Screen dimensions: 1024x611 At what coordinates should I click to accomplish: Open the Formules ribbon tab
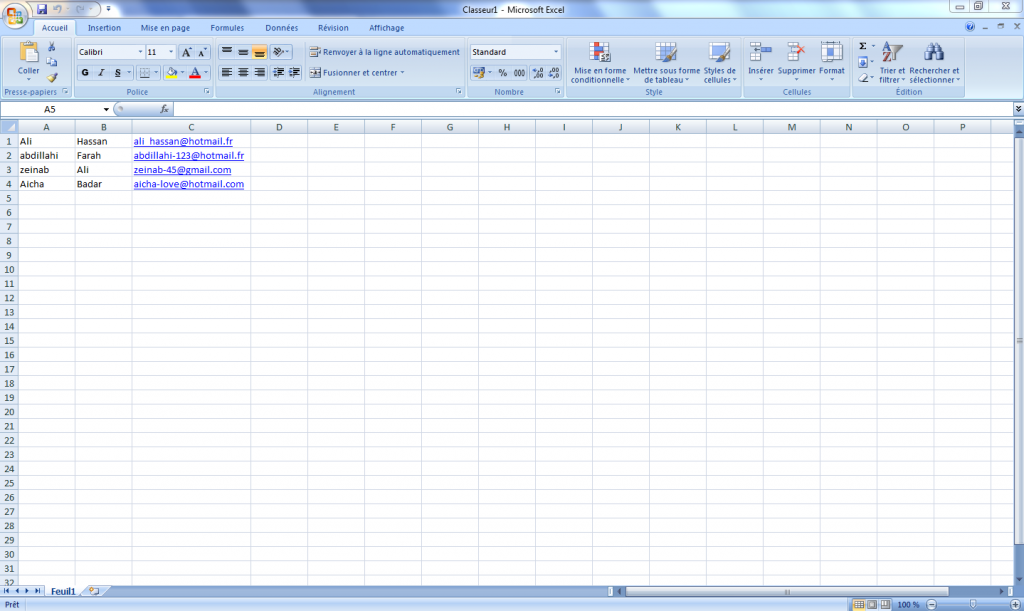coord(227,28)
